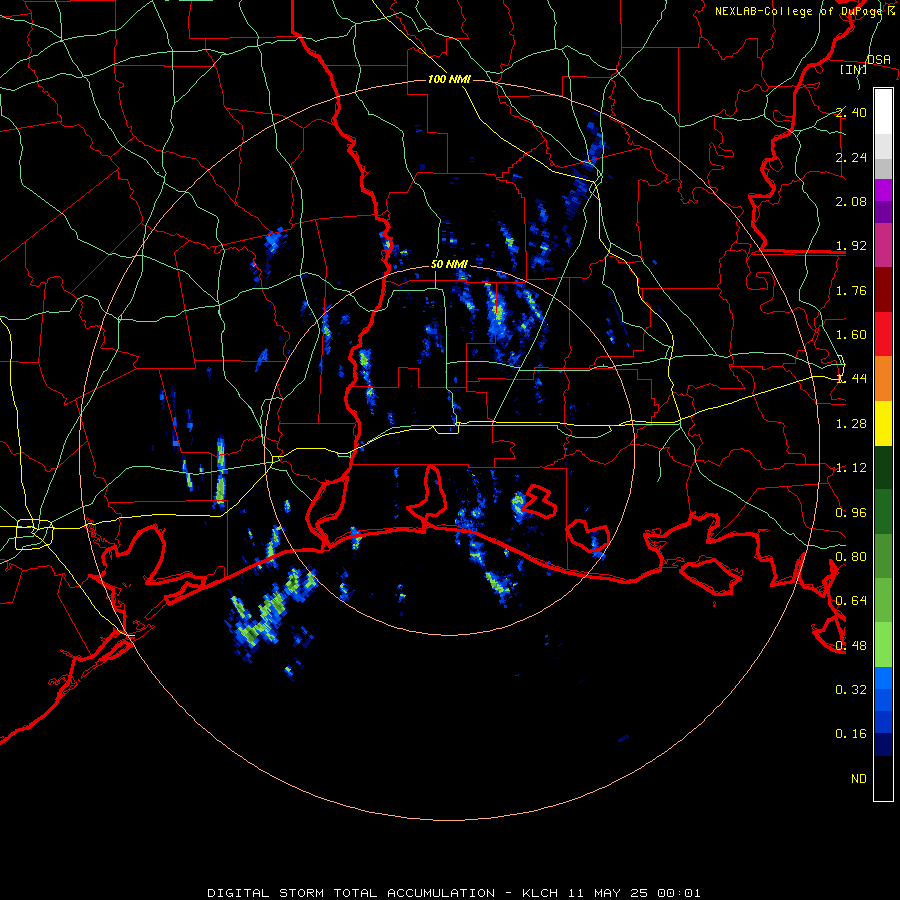Image resolution: width=900 pixels, height=900 pixels.
Task: Click the ND legend label
Action: pyautogui.click(x=859, y=779)
